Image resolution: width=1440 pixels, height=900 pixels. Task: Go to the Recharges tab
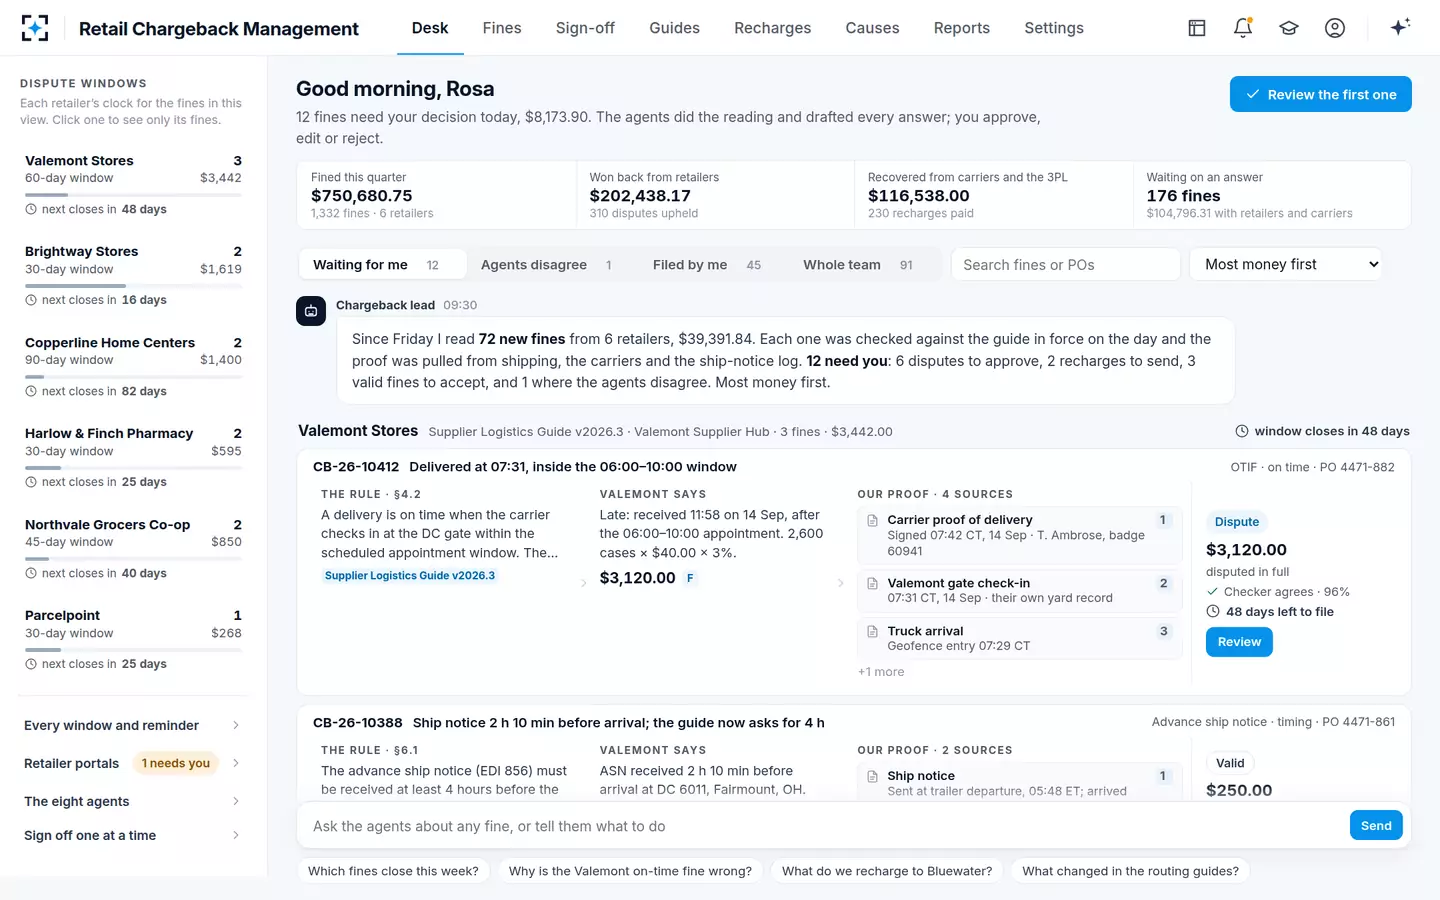(x=773, y=28)
